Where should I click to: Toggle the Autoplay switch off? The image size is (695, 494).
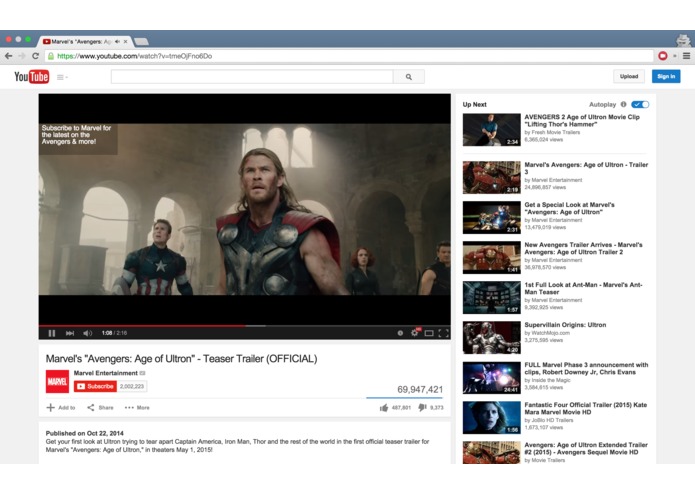(x=640, y=105)
